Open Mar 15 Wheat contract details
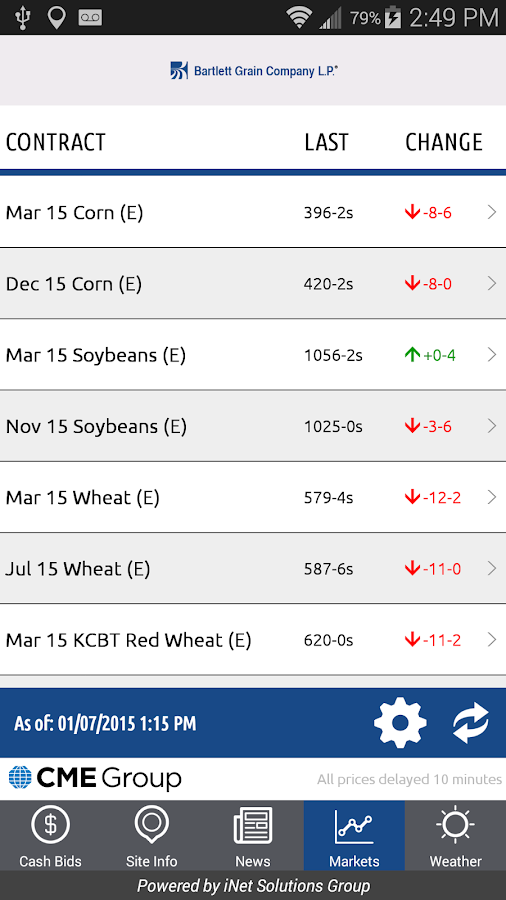The width and height of the screenshot is (506, 900). click(x=253, y=497)
